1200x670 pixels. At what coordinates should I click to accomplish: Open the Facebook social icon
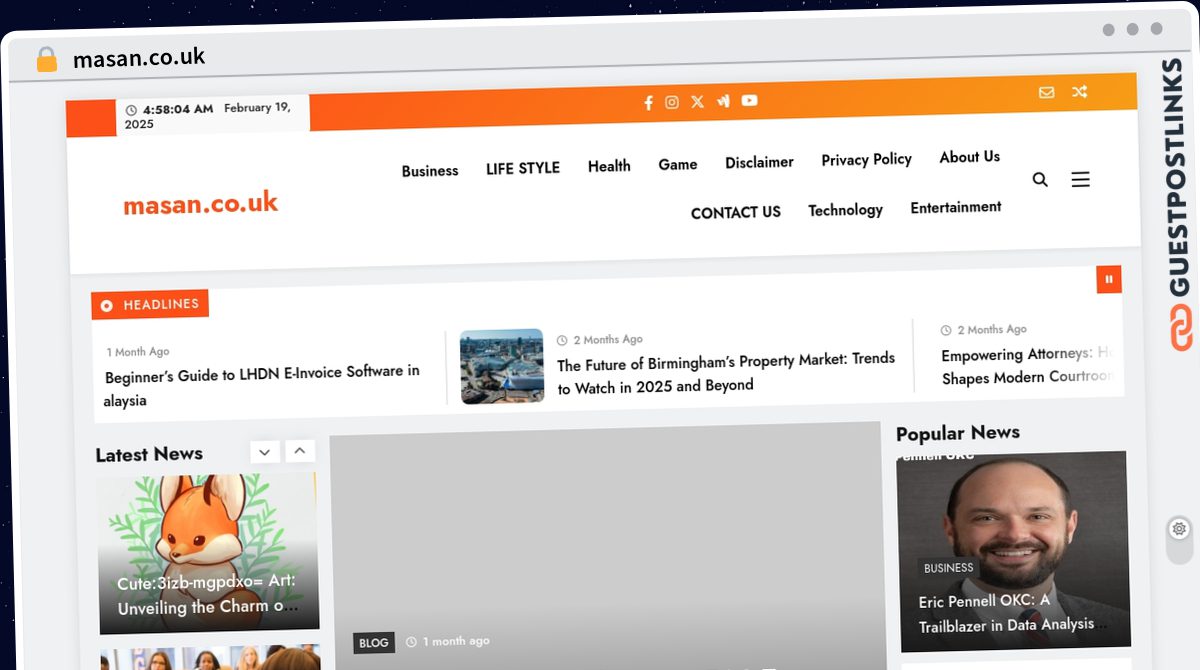pos(648,103)
